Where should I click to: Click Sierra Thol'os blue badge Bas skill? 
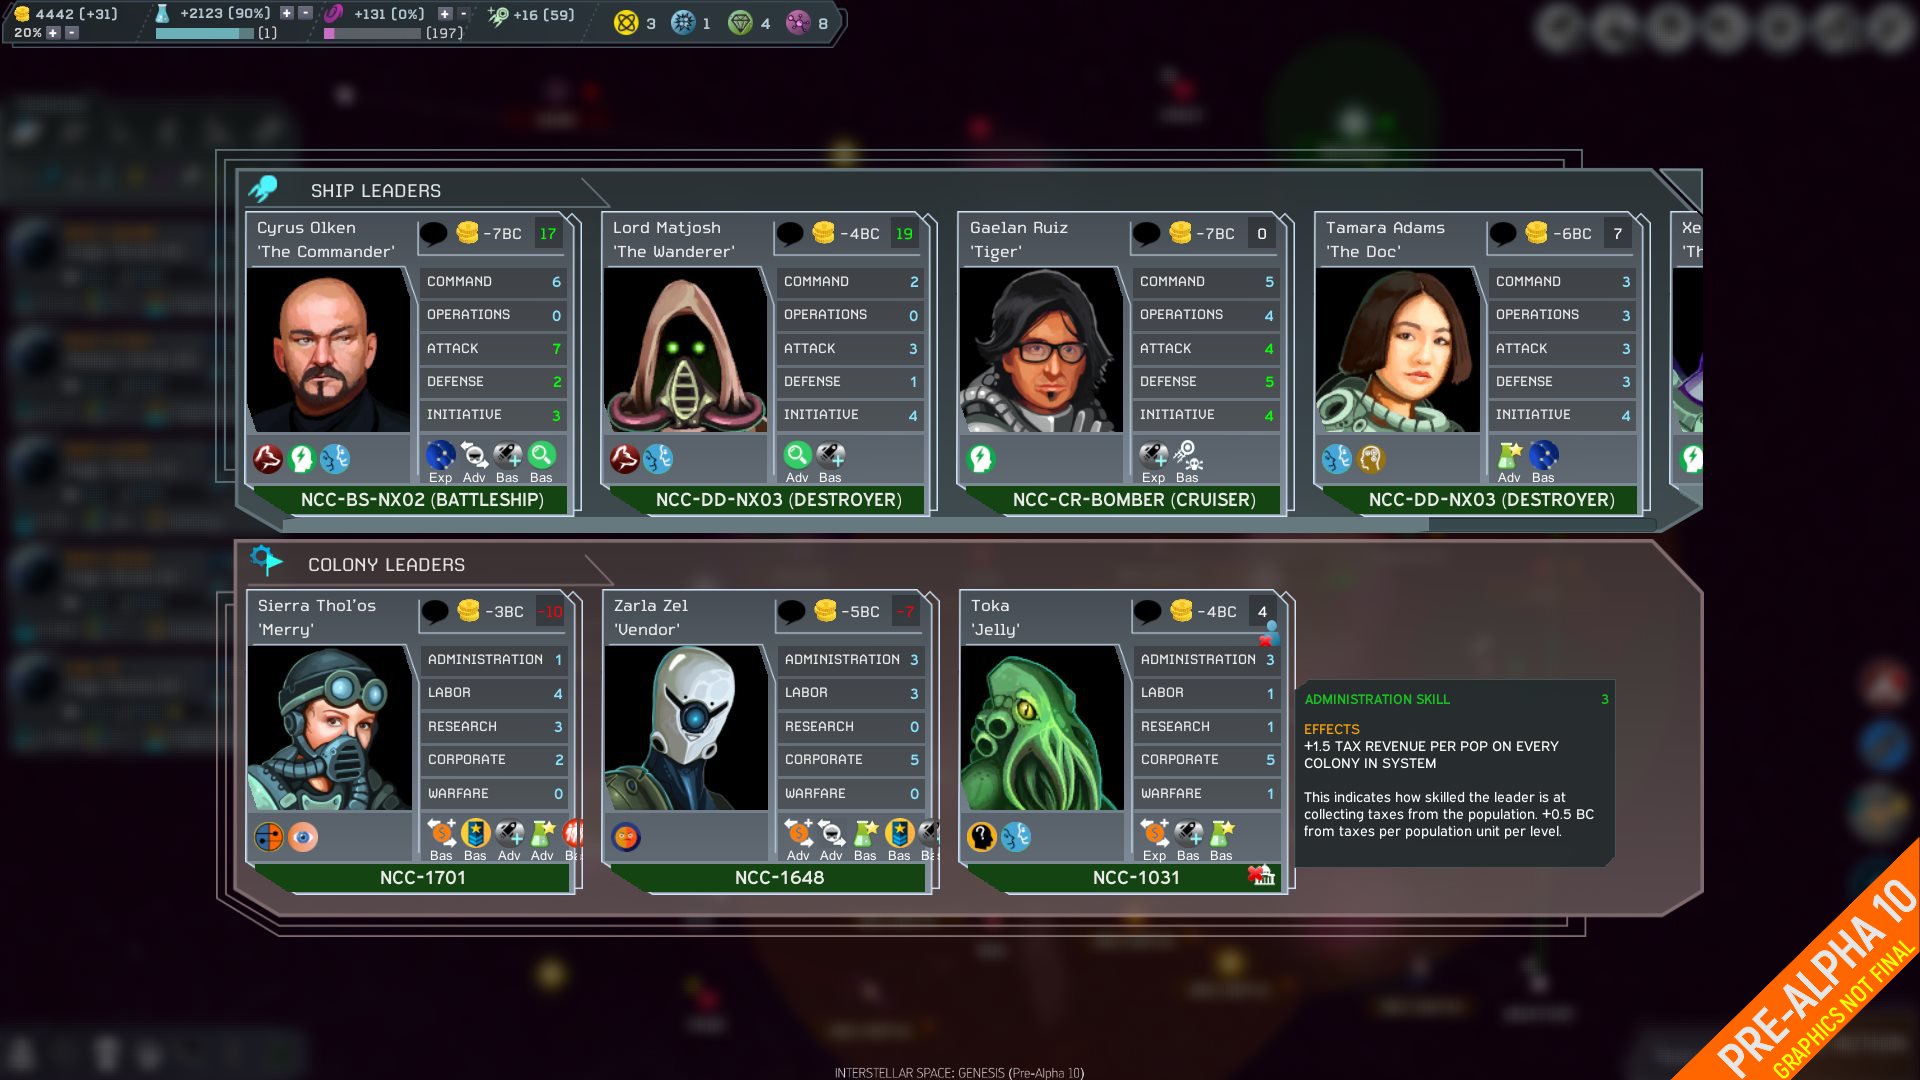coord(475,833)
